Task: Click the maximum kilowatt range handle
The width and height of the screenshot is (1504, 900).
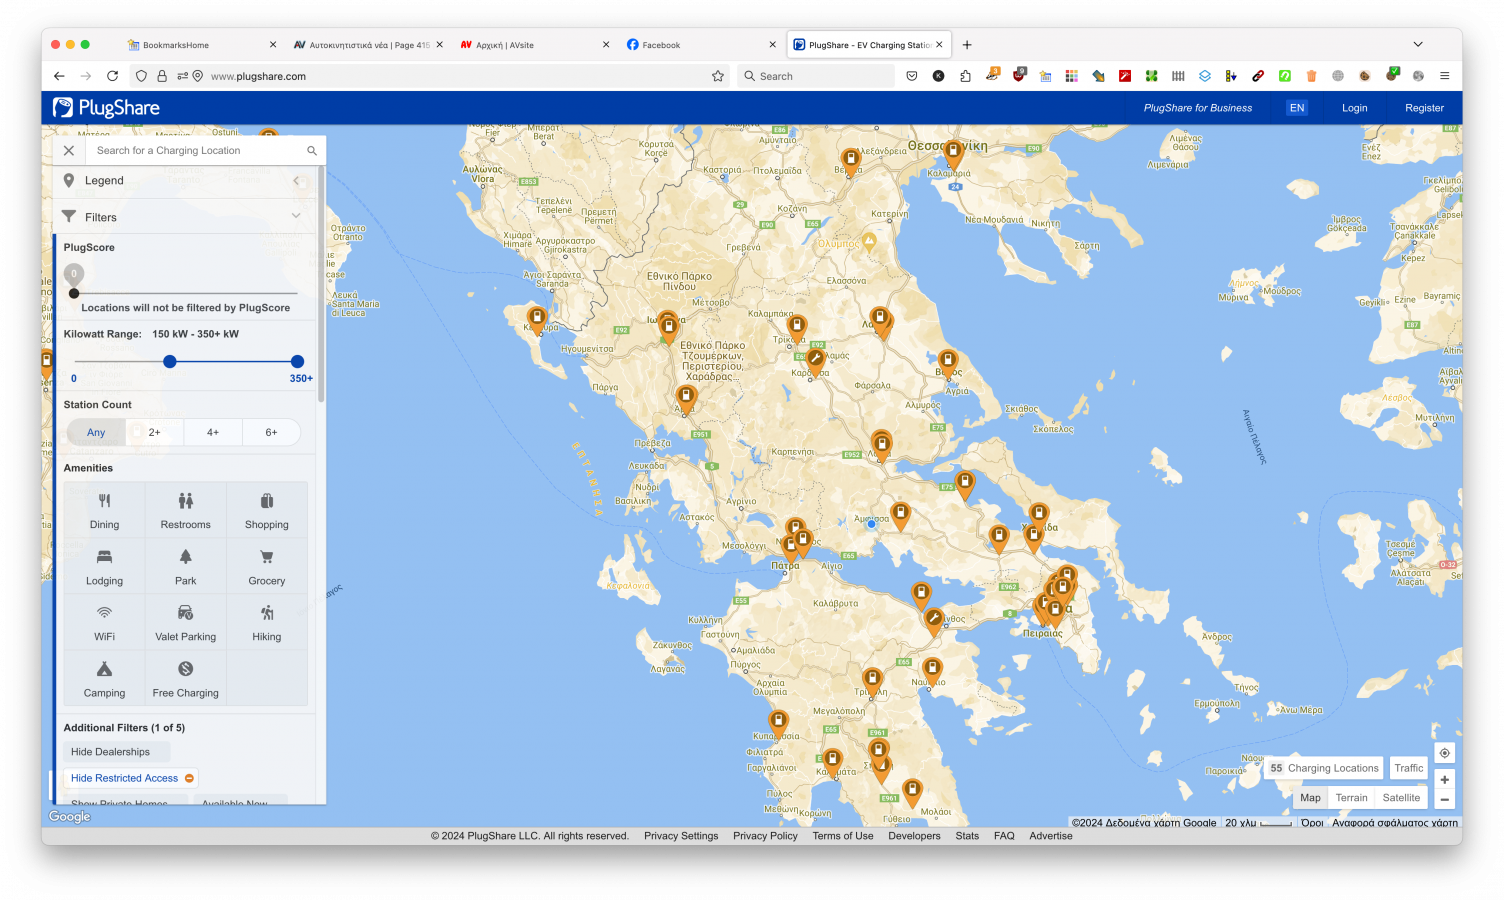Action: point(297,362)
